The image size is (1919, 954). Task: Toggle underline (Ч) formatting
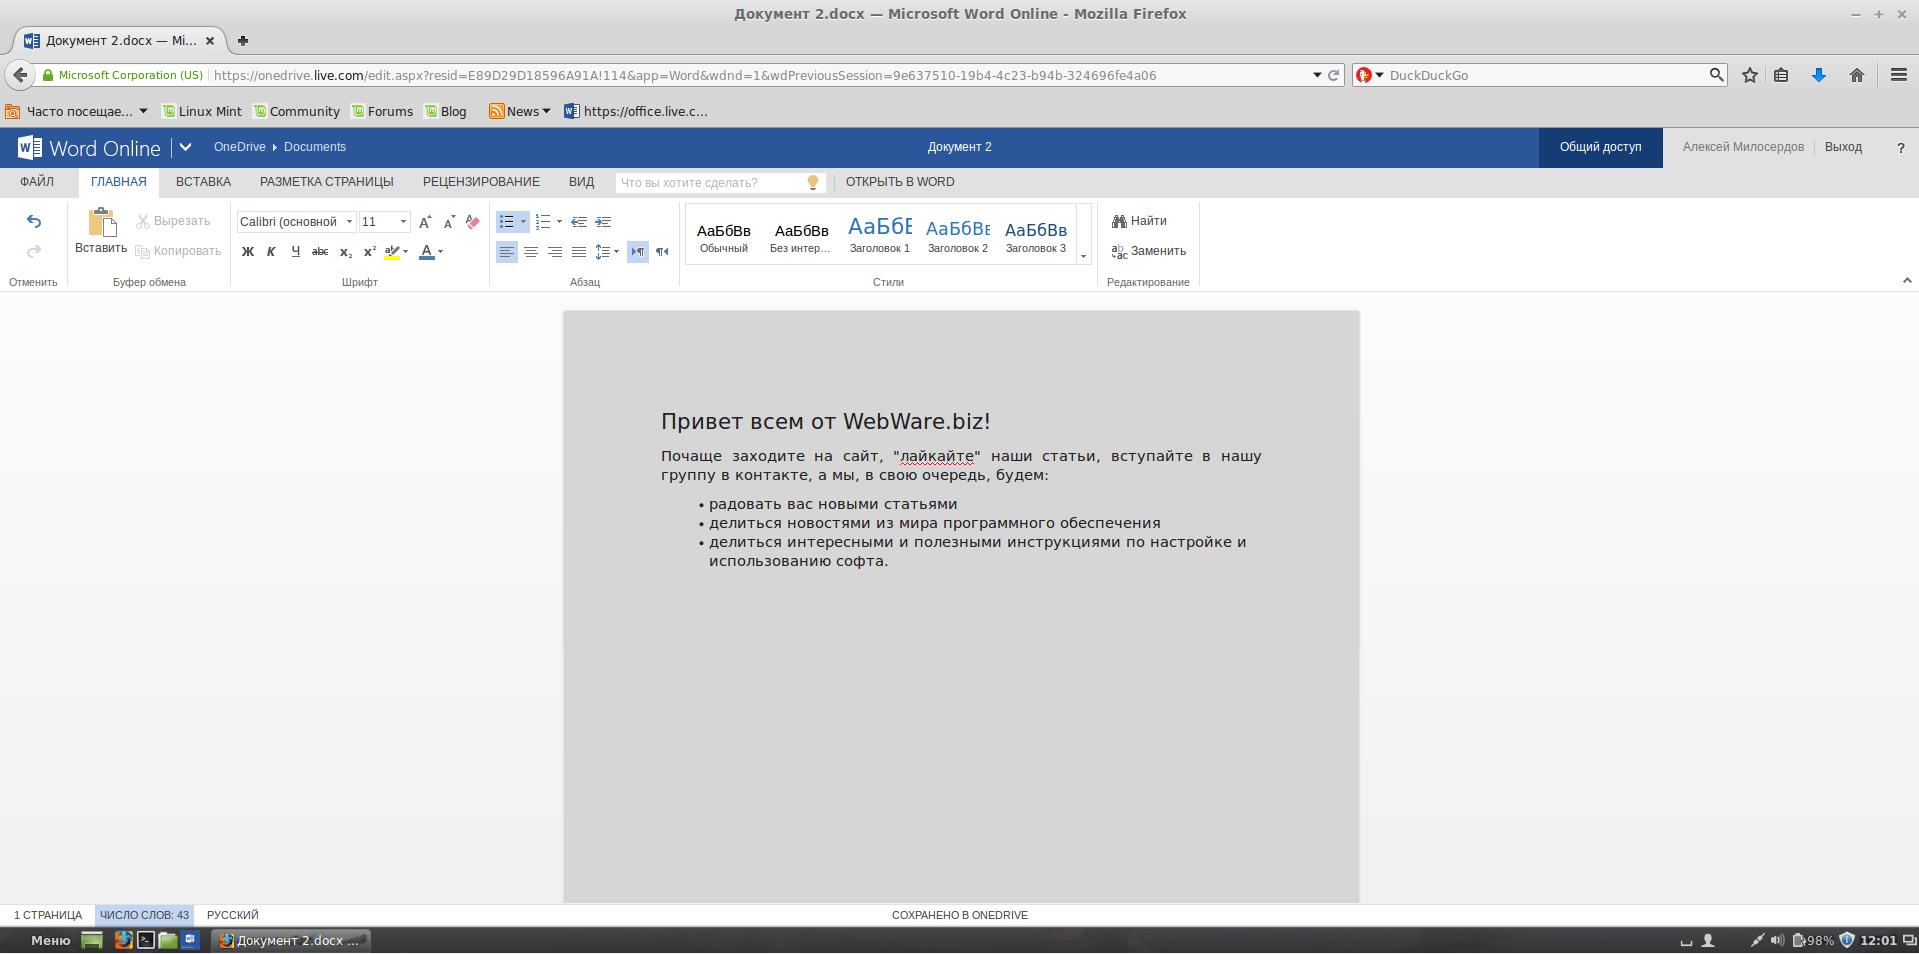(x=295, y=252)
